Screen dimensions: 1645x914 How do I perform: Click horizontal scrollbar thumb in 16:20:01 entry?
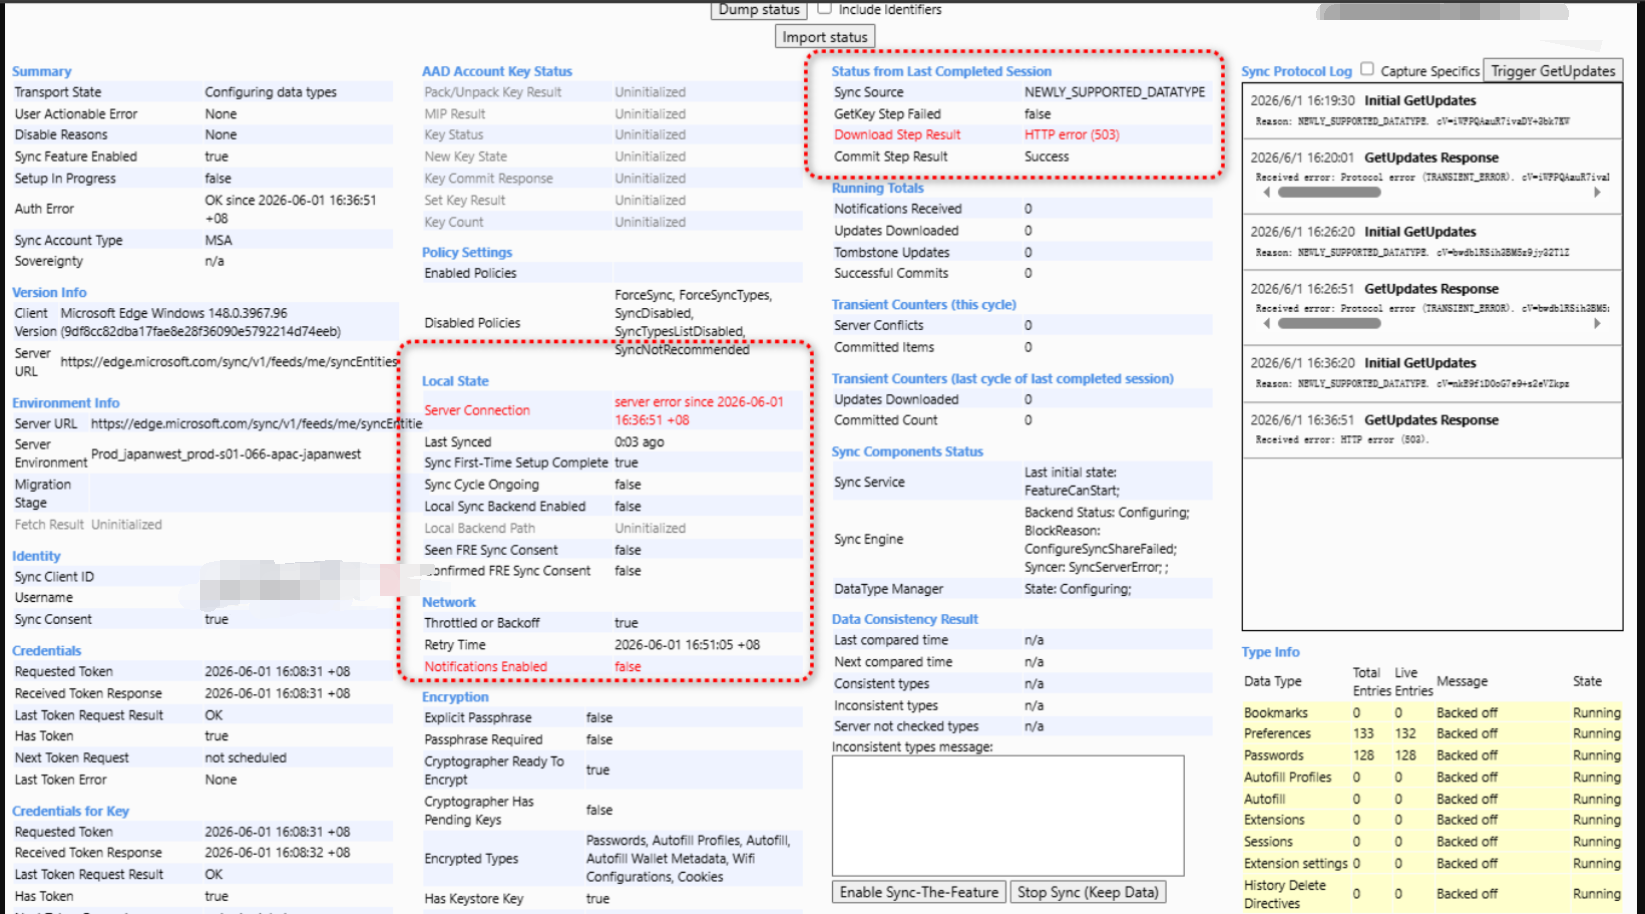1329,192
